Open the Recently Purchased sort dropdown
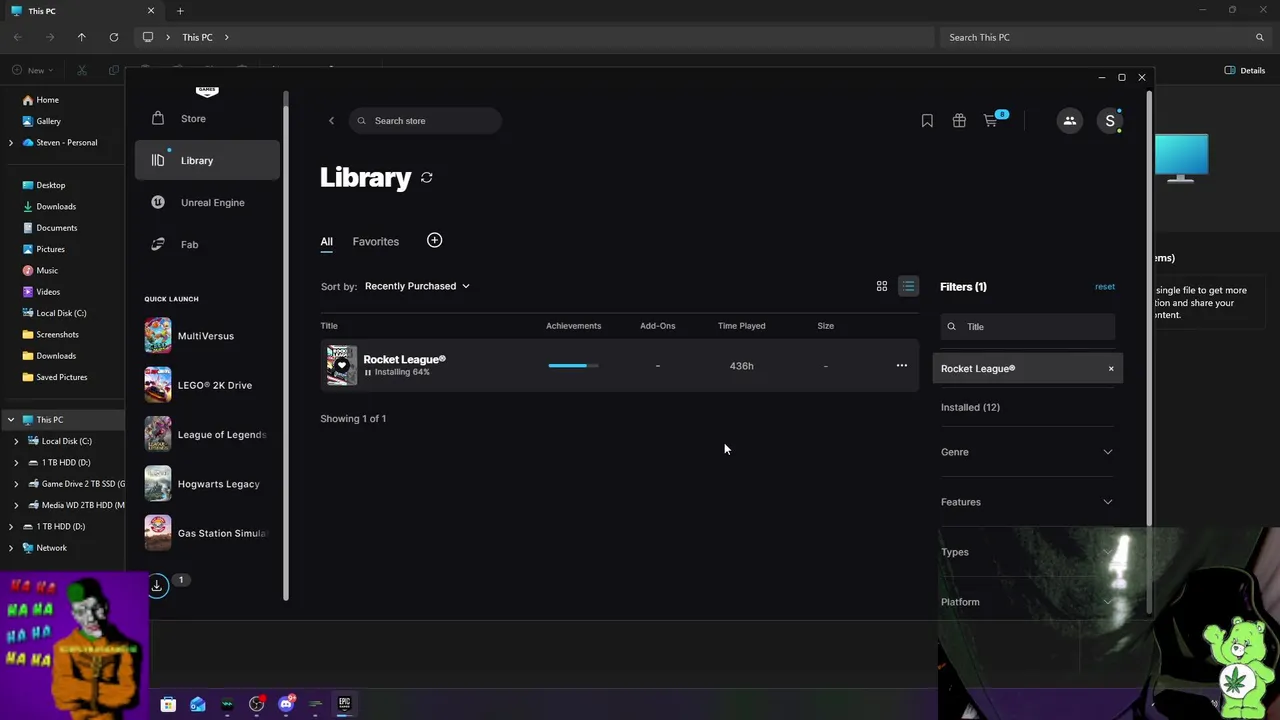The image size is (1280, 720). pos(417,286)
